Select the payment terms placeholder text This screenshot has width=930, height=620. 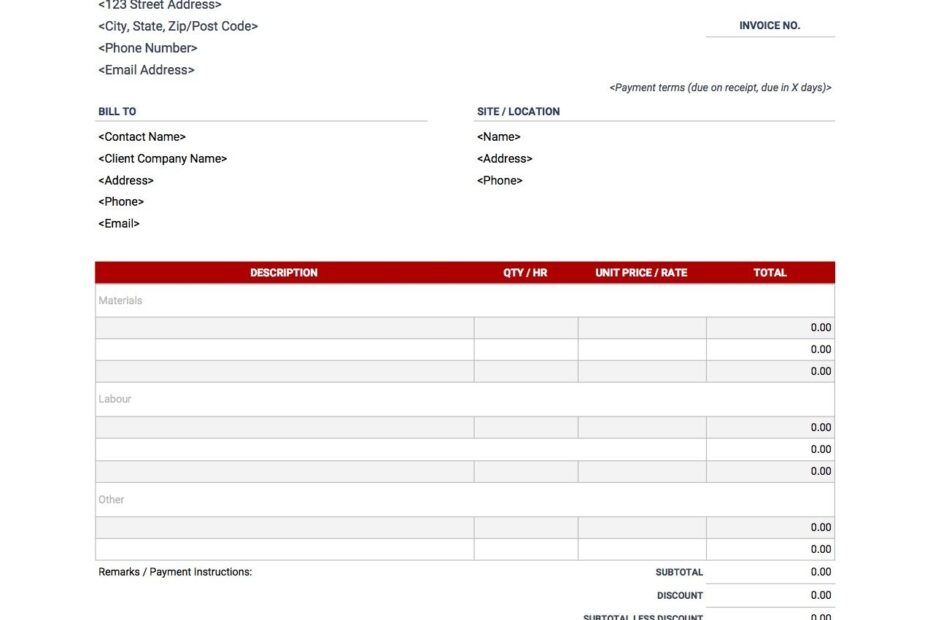tap(718, 87)
